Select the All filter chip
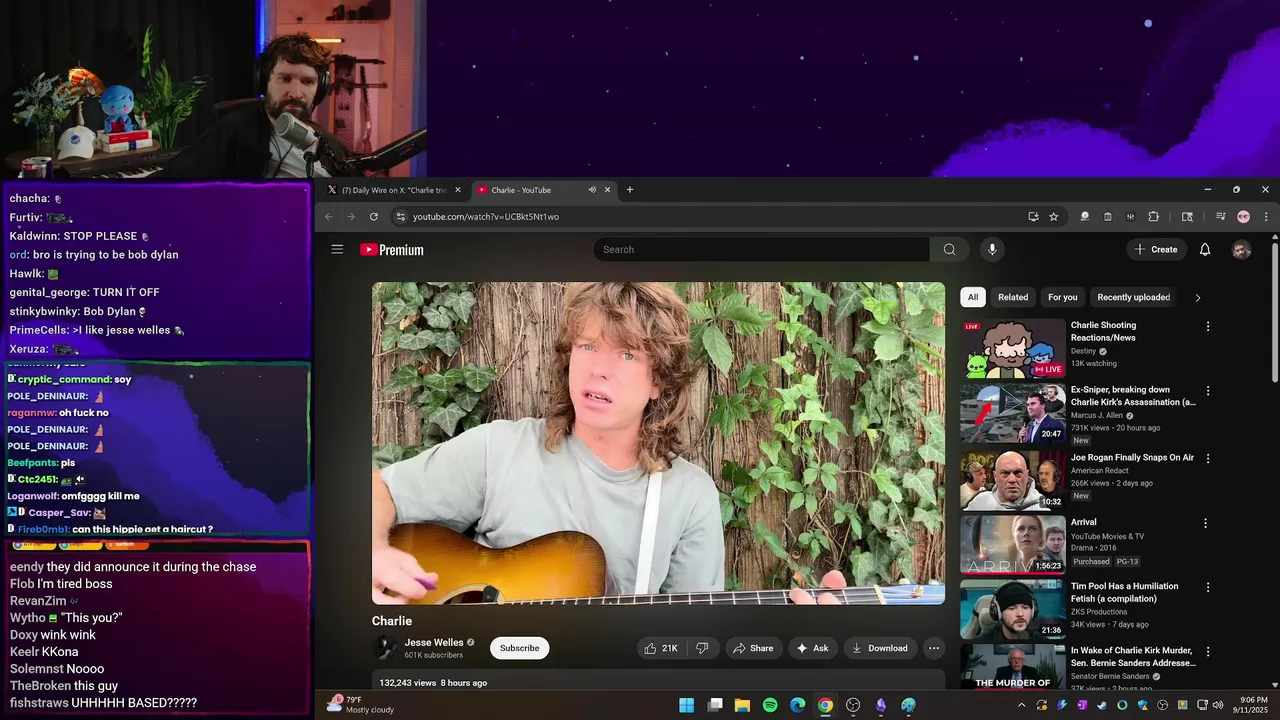 point(972,297)
